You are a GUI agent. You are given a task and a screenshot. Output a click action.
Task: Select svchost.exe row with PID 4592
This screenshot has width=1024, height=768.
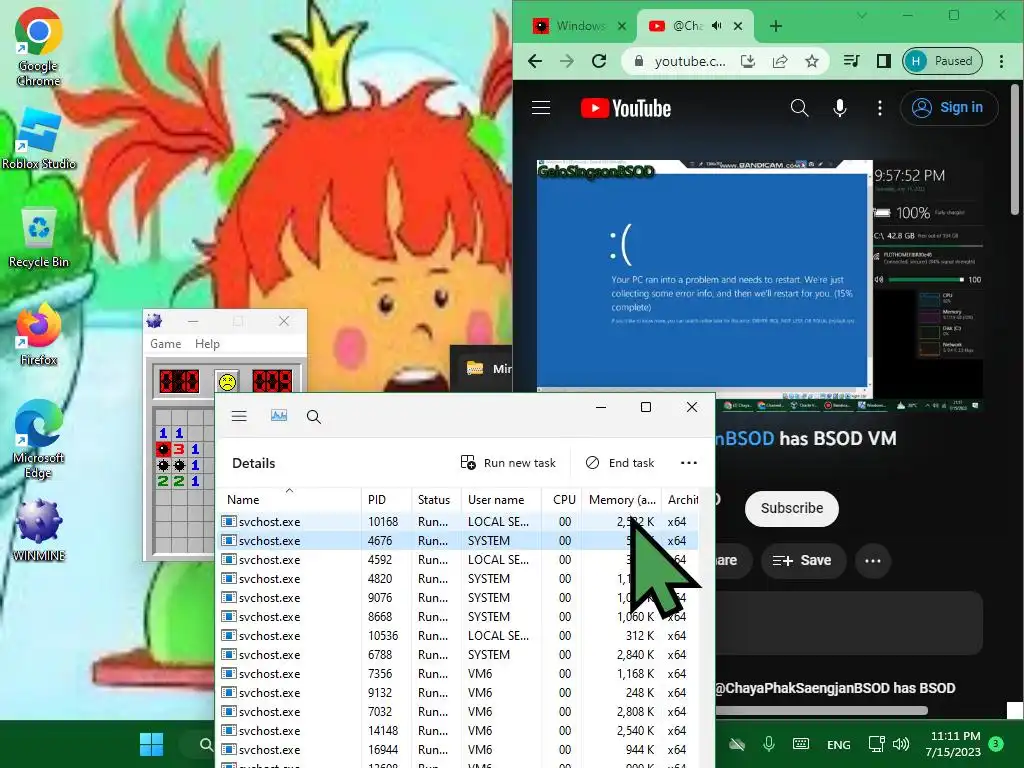pyautogui.click(x=459, y=560)
